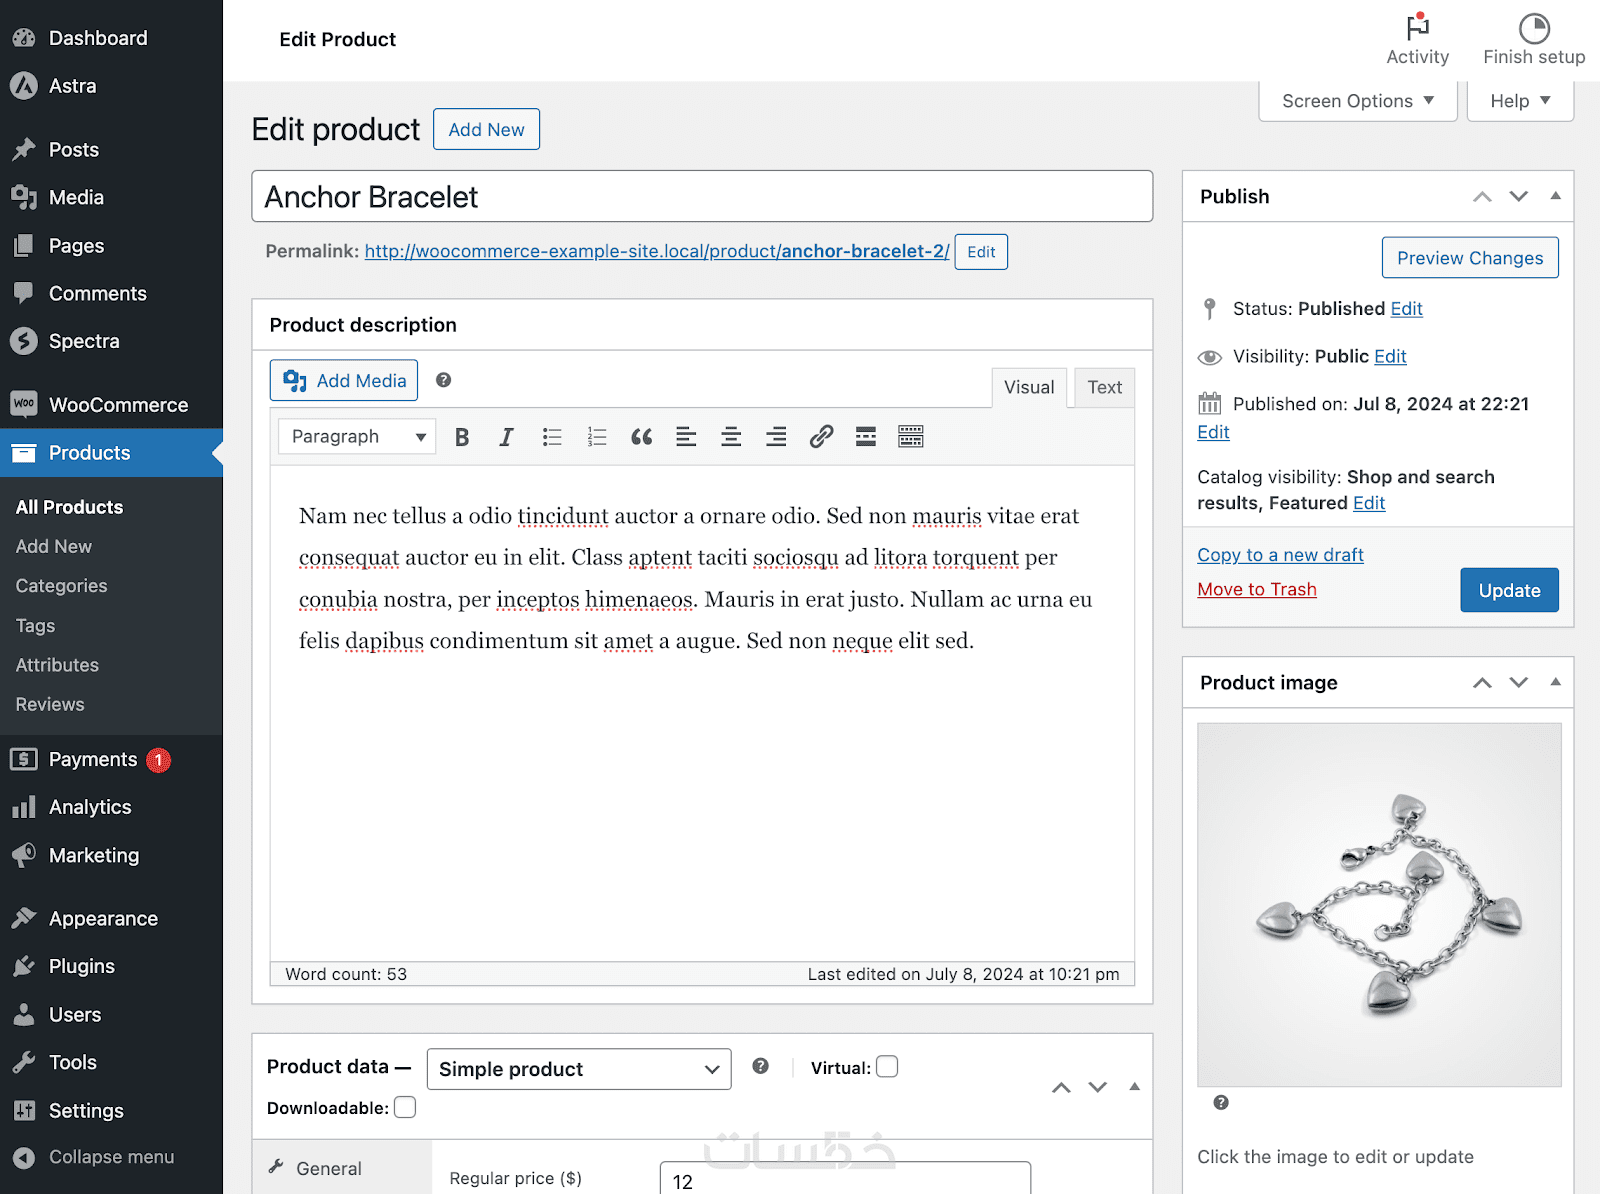Click Preview Changes button
Image resolution: width=1600 pixels, height=1194 pixels.
[1470, 258]
